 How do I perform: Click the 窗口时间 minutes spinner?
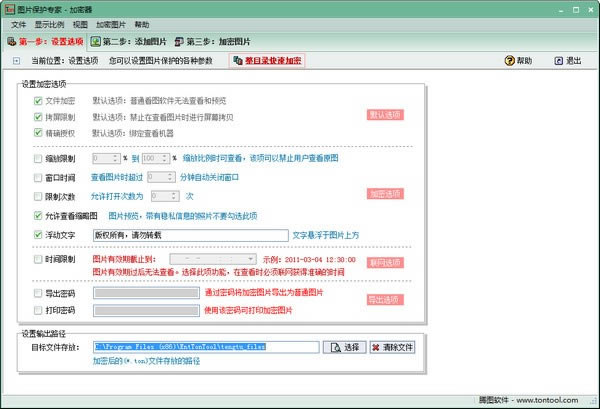point(161,177)
